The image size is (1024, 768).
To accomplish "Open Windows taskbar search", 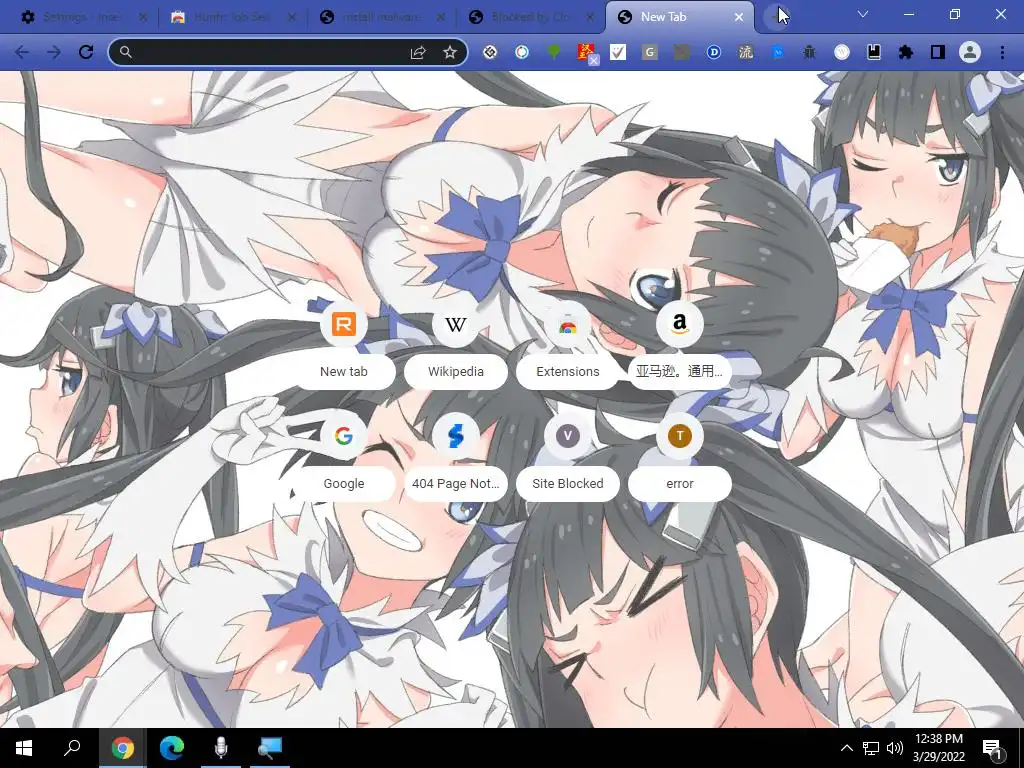I will coord(72,748).
